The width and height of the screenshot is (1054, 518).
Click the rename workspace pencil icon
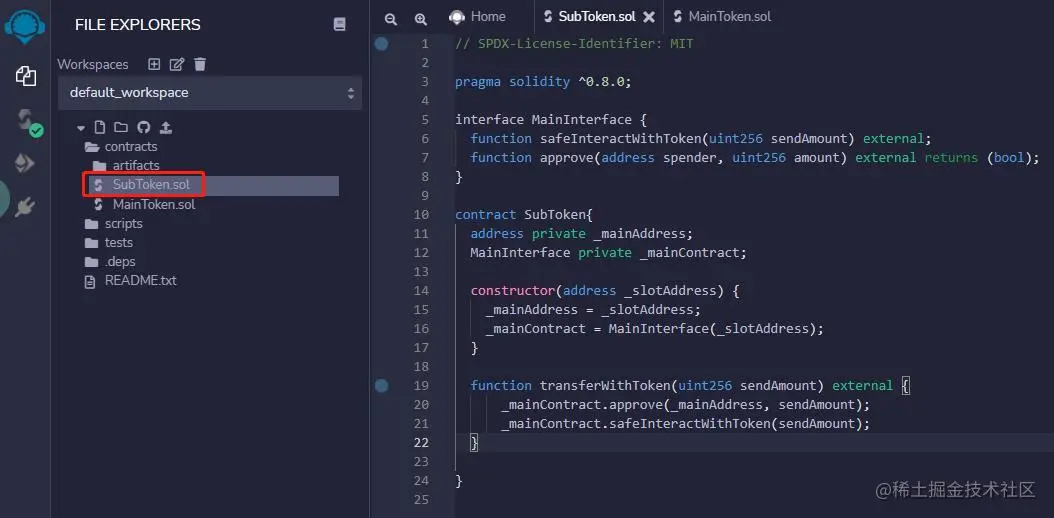177,64
